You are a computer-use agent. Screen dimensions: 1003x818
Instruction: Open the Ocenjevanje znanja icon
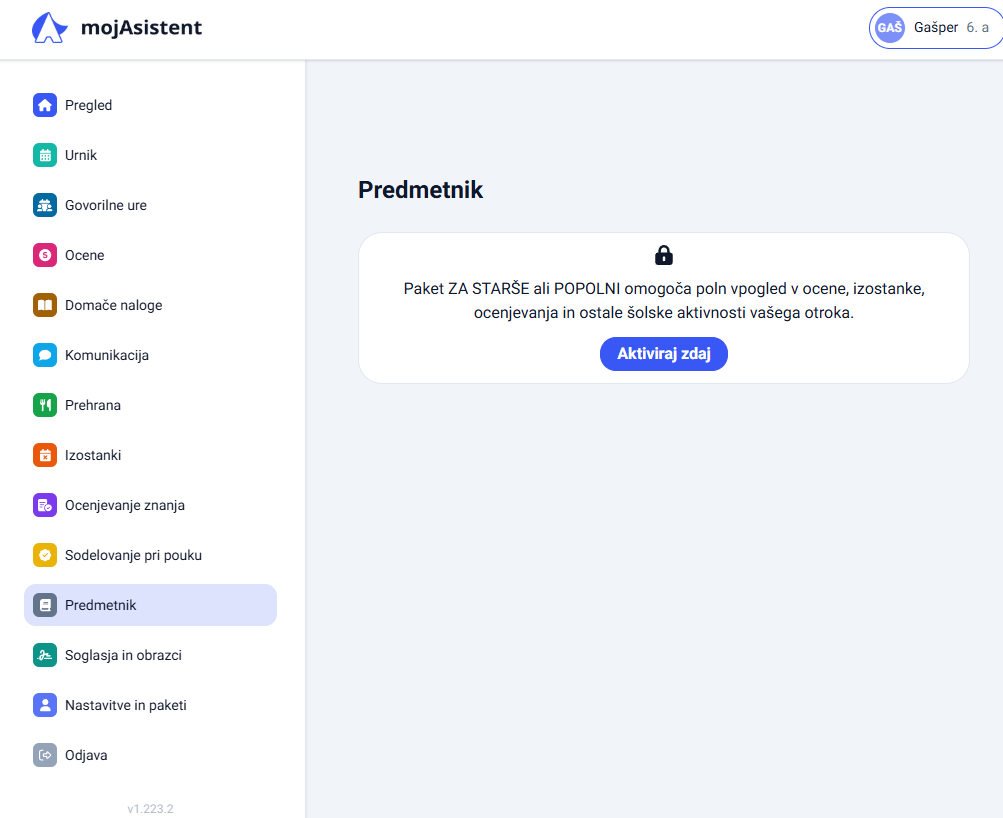[x=45, y=505]
